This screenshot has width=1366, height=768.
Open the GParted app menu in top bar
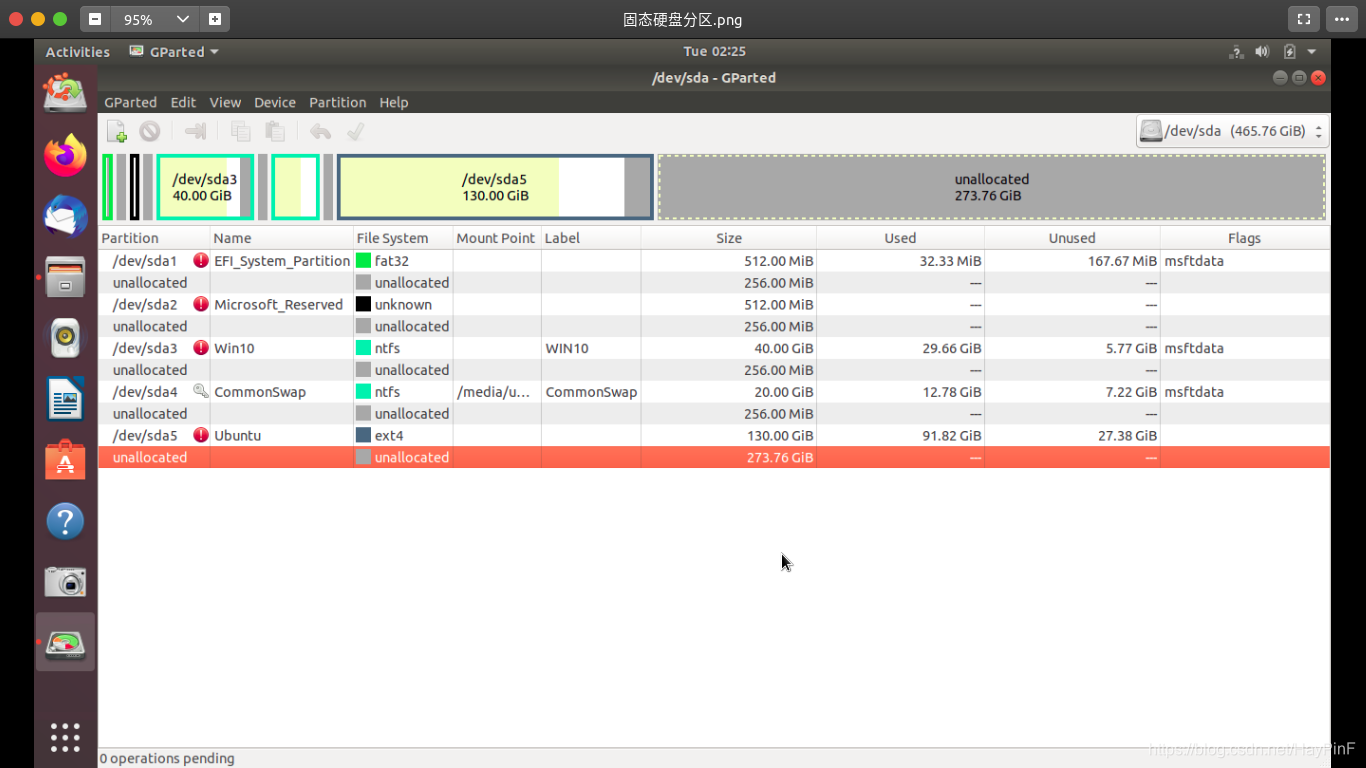[x=174, y=52]
